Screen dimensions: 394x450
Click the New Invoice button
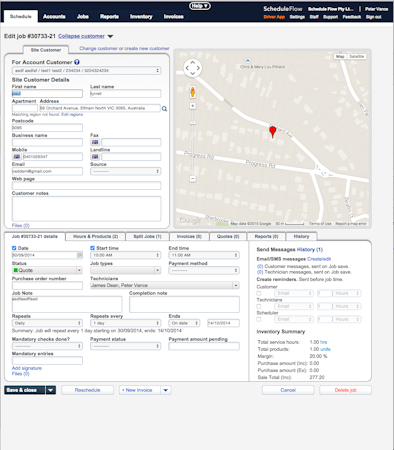[x=140, y=390]
